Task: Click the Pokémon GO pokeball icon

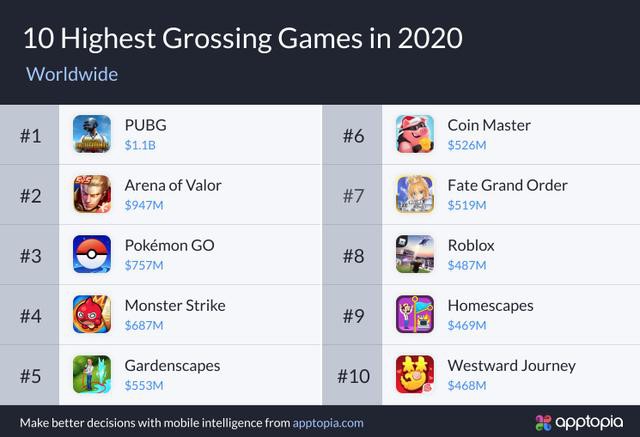Action: tap(92, 254)
